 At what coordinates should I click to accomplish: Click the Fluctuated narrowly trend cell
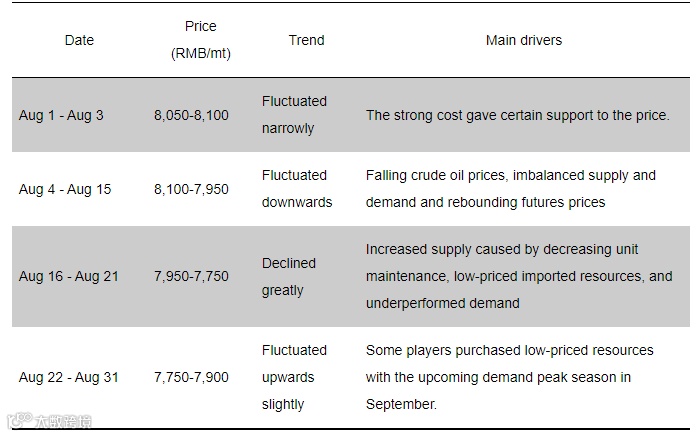[x=294, y=115]
